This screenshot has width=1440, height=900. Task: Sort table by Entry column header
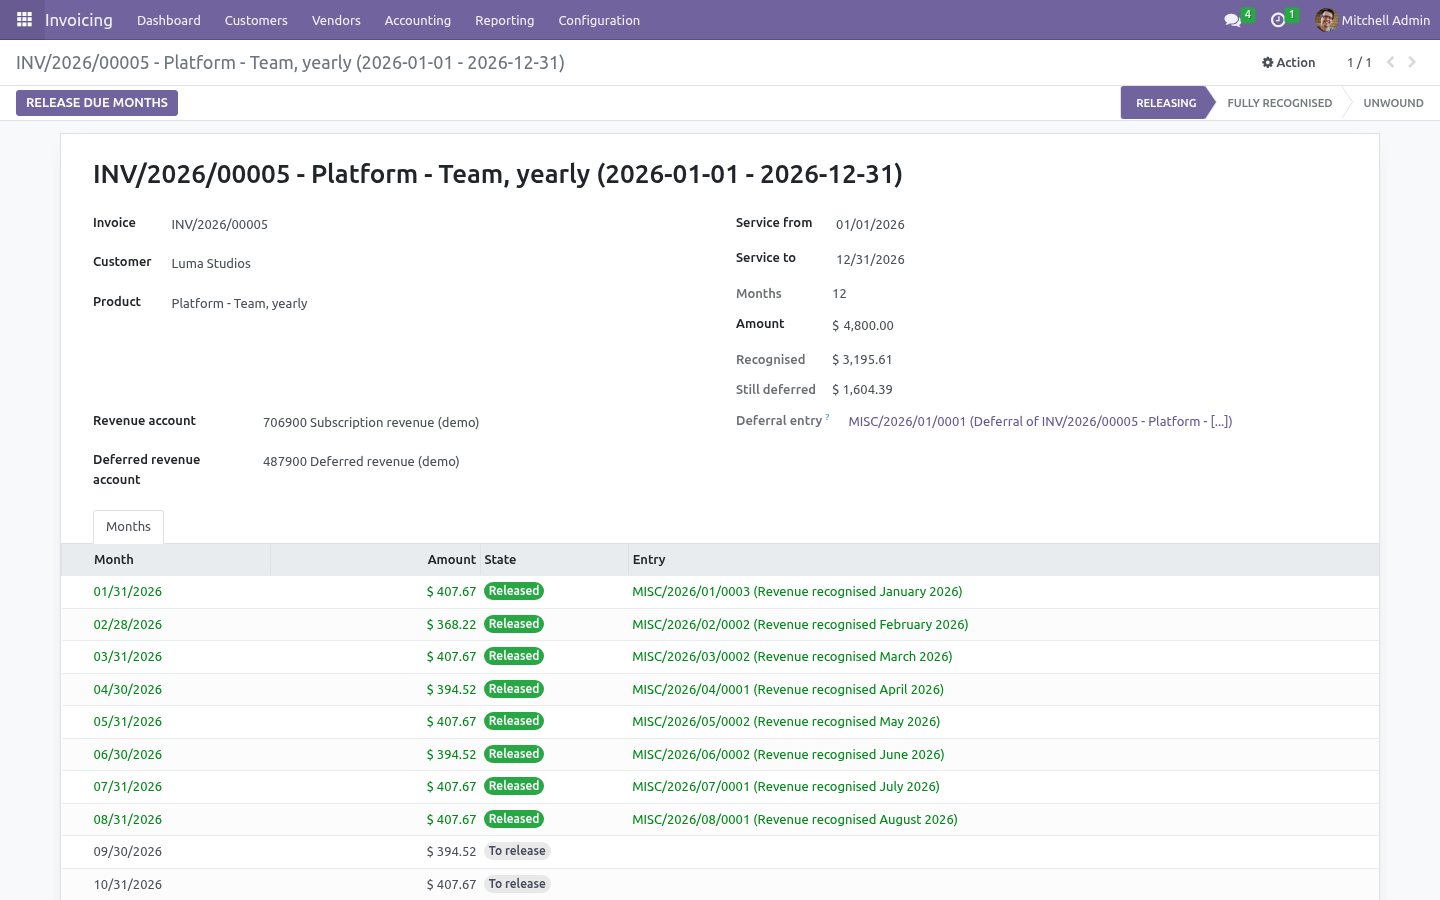pos(1003,560)
